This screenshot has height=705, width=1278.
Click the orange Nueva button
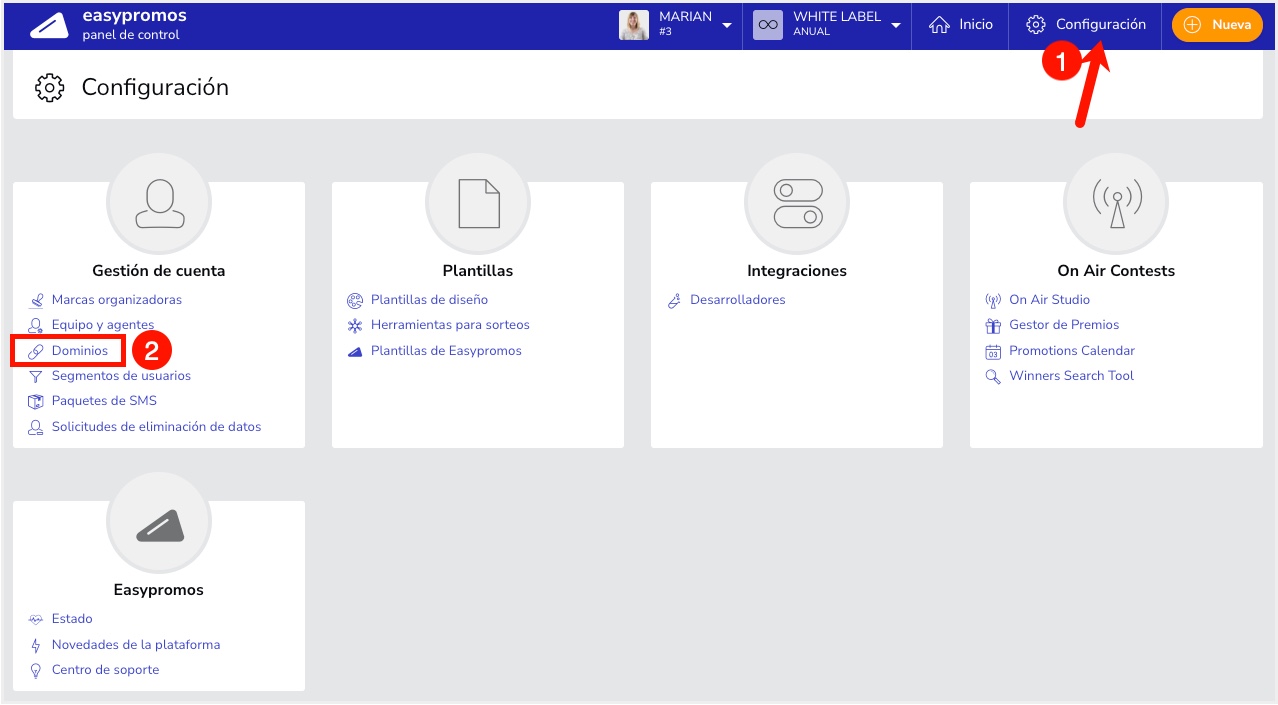pos(1217,25)
